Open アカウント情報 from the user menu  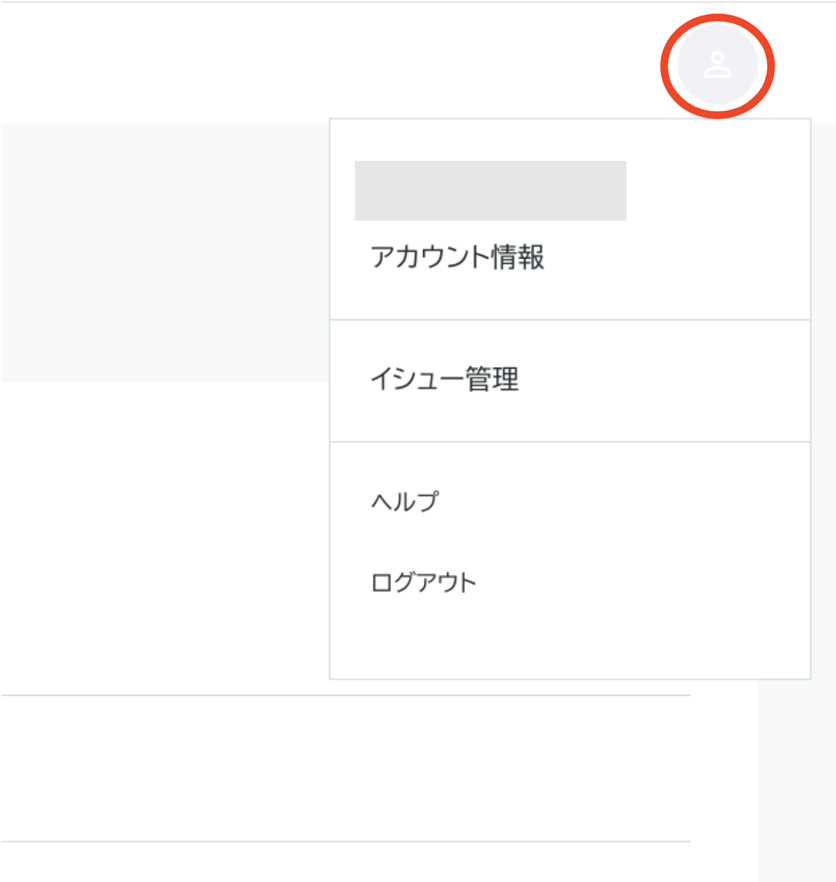[x=457, y=258]
